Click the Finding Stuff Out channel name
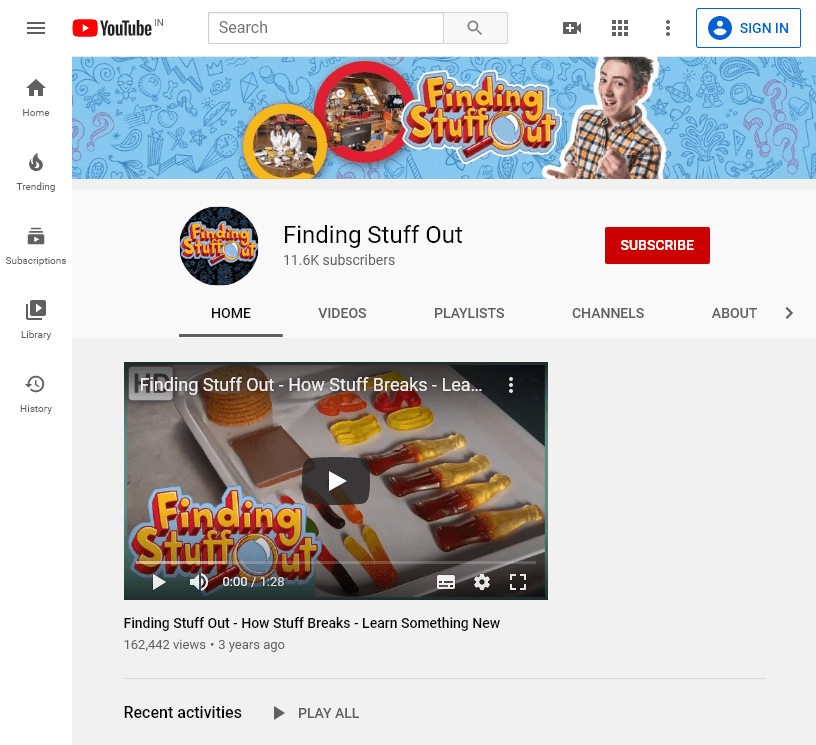Screen dimensions: 816x745 [x=373, y=235]
